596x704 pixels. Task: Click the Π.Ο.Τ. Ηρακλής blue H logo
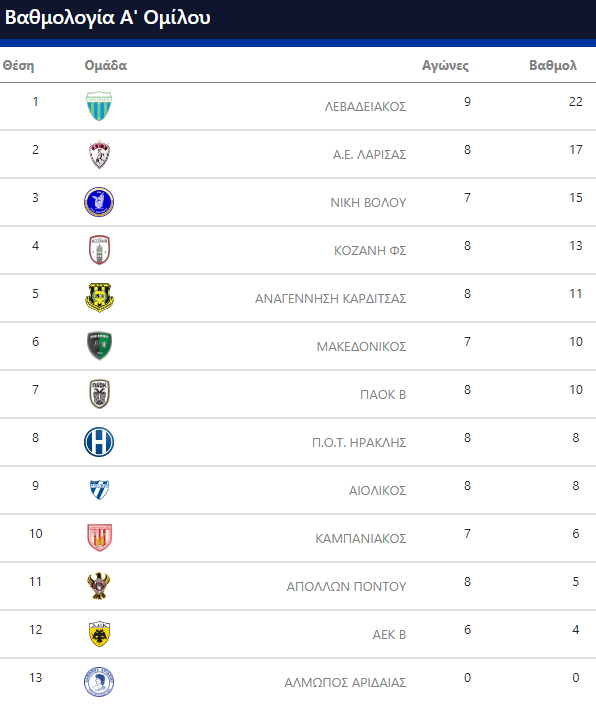[x=99, y=442]
